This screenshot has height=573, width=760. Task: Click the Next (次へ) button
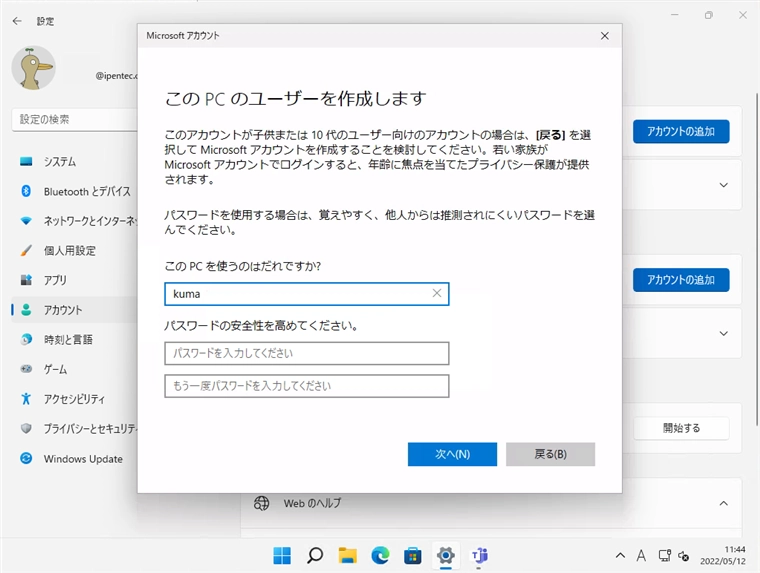452,454
